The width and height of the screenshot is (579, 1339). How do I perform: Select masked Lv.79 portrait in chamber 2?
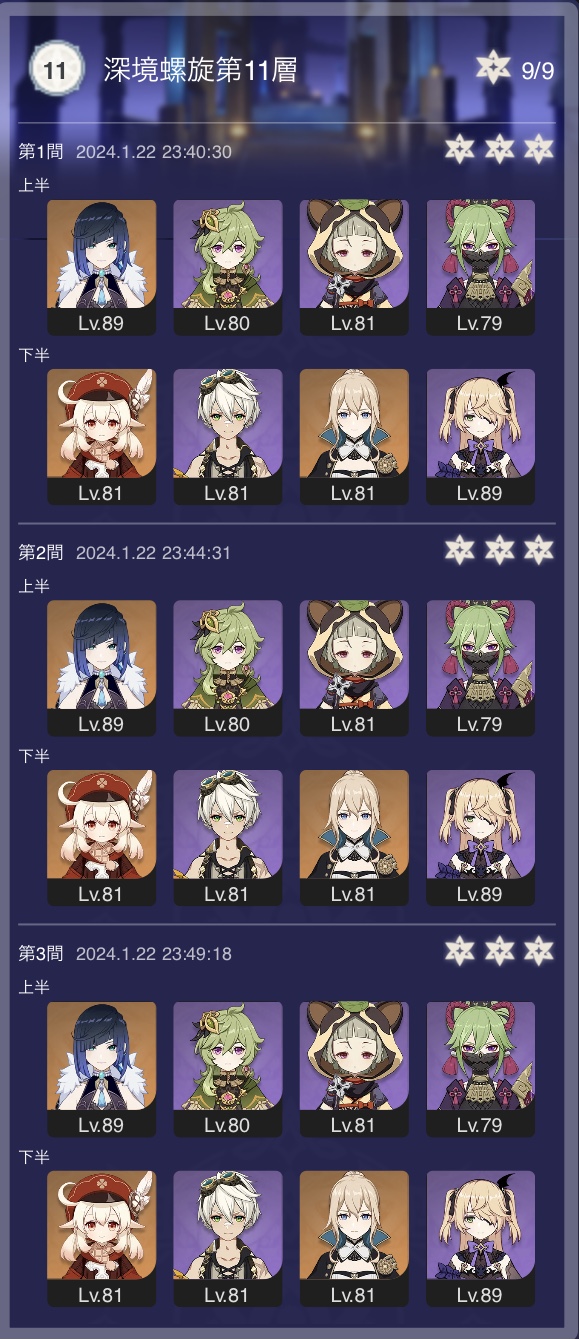[480, 668]
